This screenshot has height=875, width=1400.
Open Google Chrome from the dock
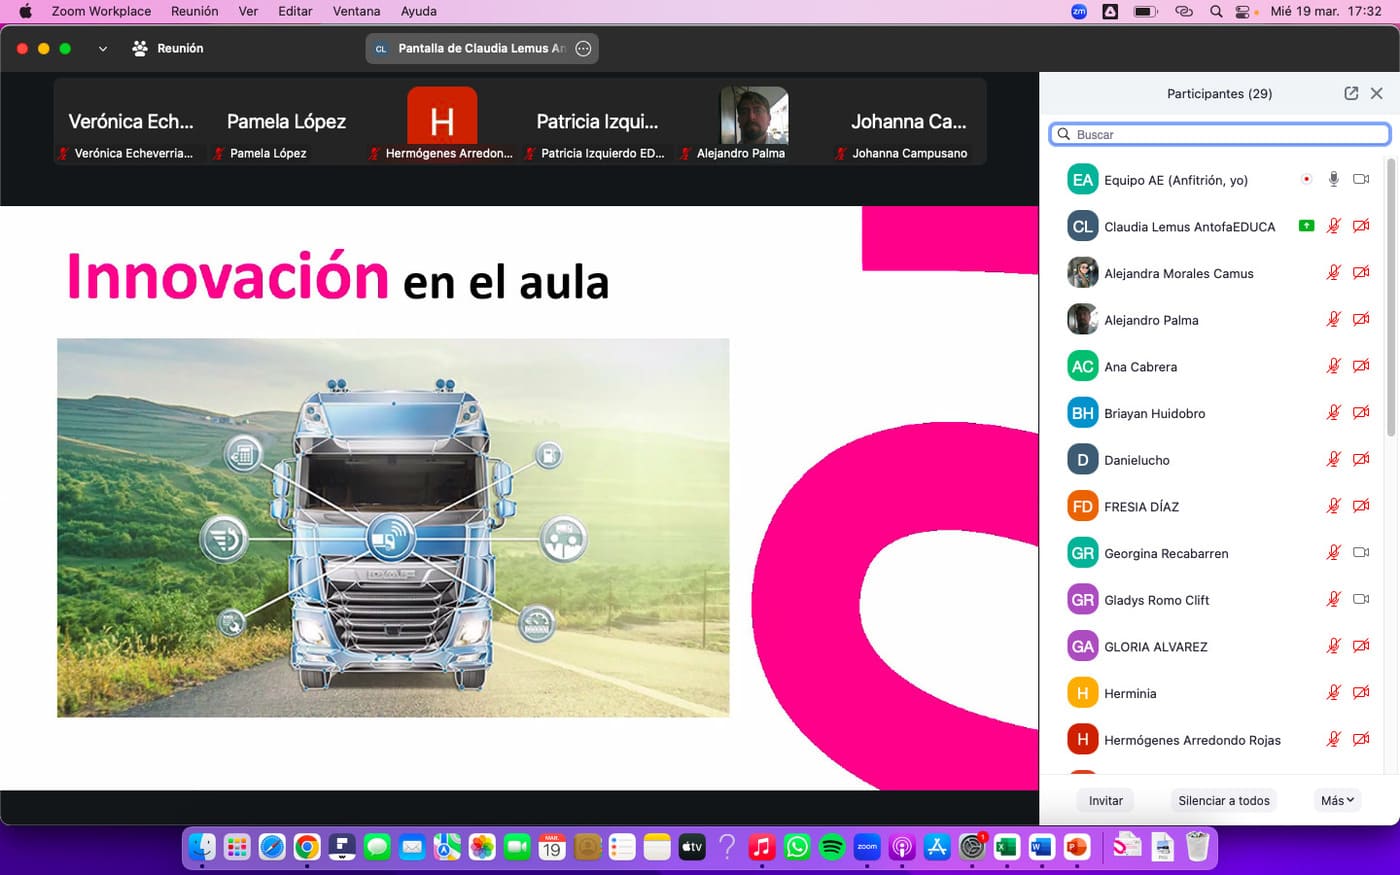point(307,847)
